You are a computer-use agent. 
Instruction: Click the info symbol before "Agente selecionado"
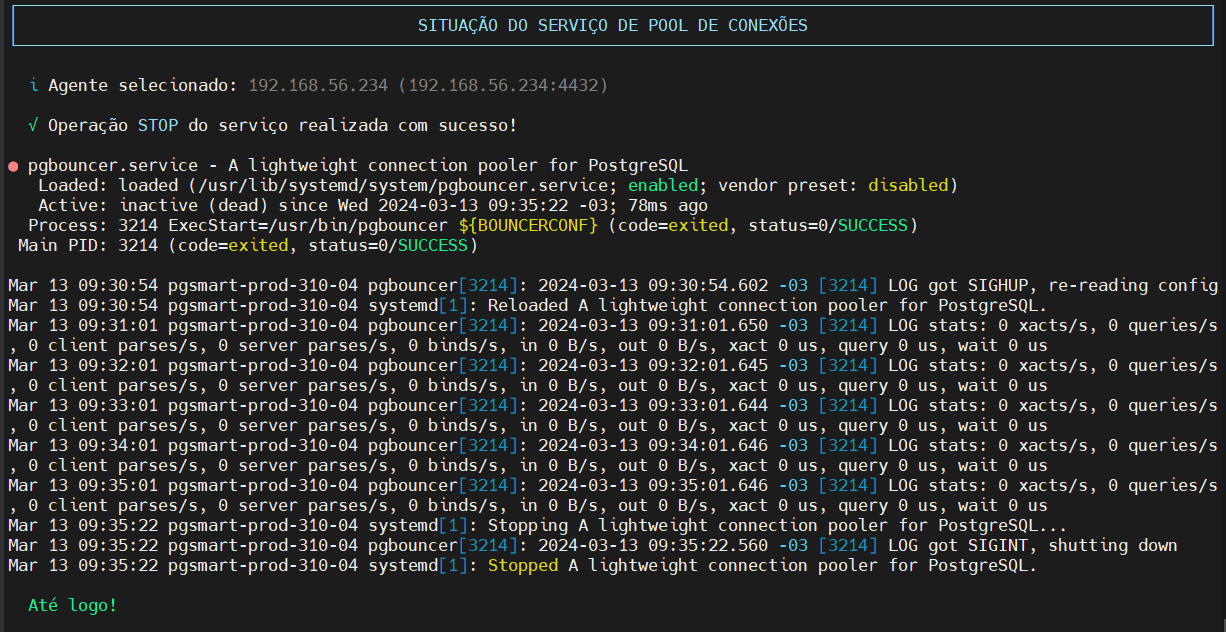click(33, 85)
